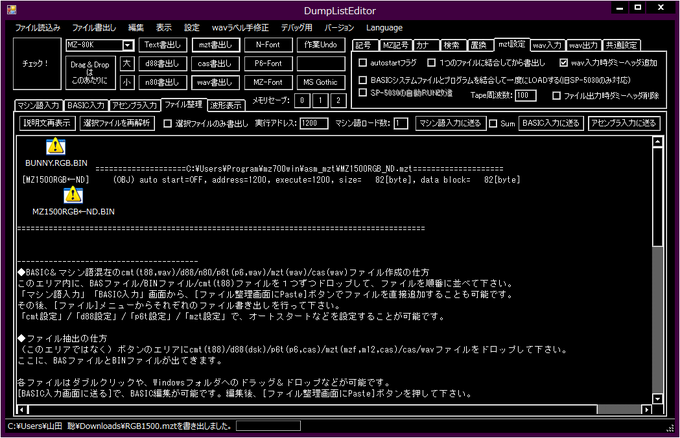This screenshot has width=680, height=438.
Task: Uncheck wav入力時ダミーヘッダ追加 option
Action: (563, 63)
